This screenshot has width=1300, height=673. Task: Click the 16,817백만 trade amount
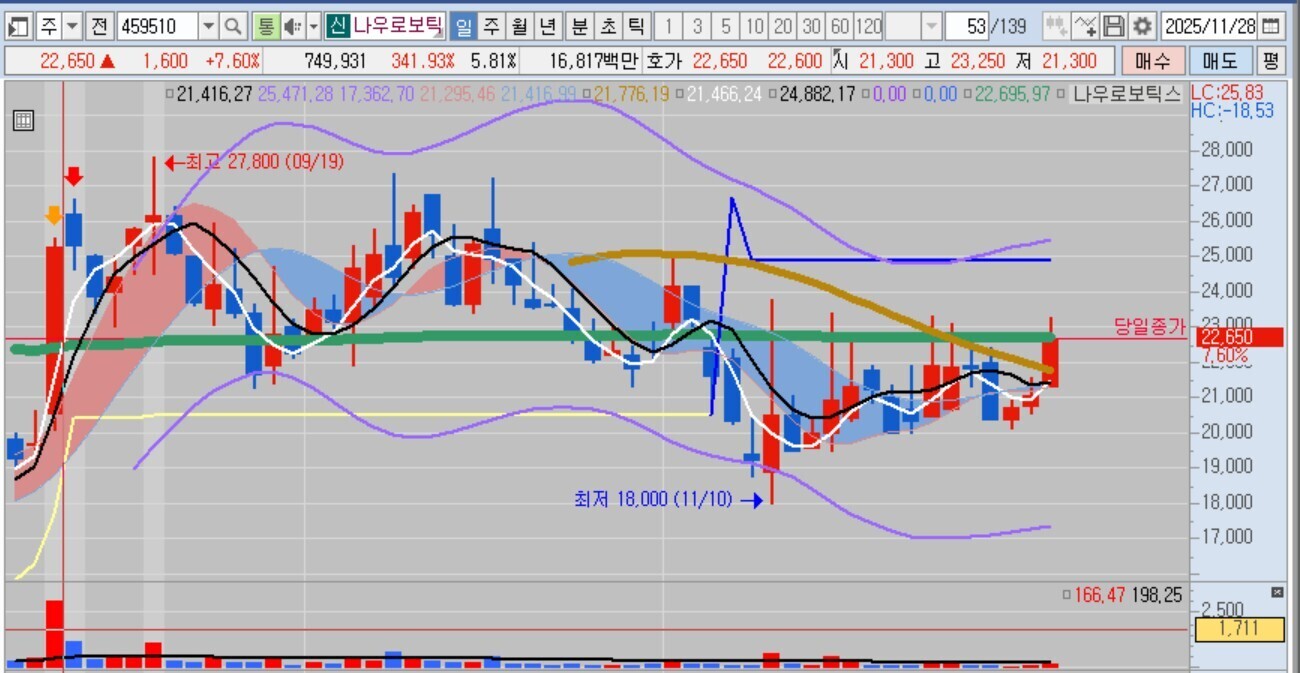coord(593,61)
